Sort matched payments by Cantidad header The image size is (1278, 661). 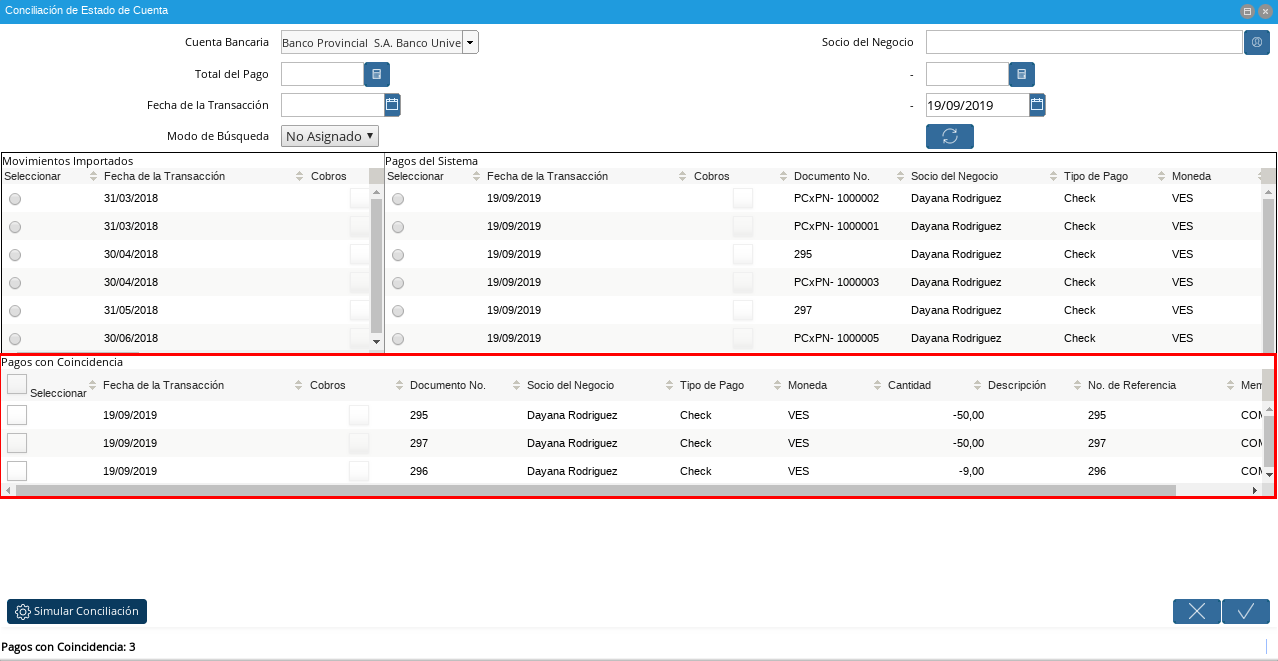pyautogui.click(x=909, y=385)
